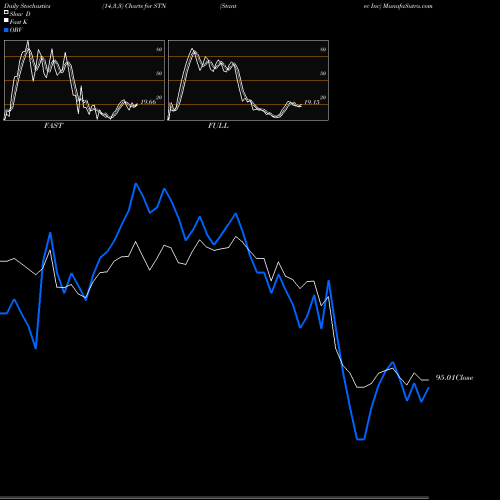Click the FULL stochastic chart thumbnail

pyautogui.click(x=248, y=80)
